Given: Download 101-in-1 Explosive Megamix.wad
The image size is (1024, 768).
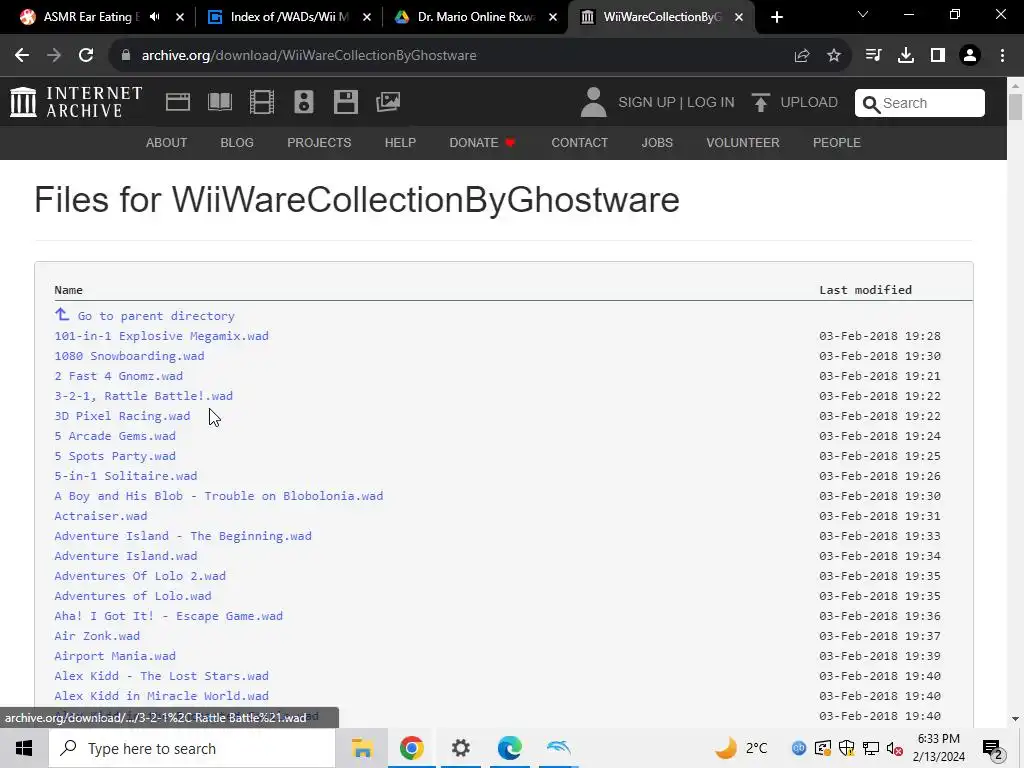Looking at the screenshot, I should [161, 336].
